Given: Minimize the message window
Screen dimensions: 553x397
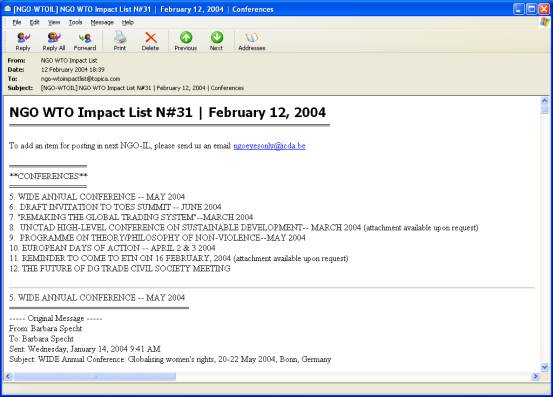Looking at the screenshot, I should pyautogui.click(x=519, y=9).
